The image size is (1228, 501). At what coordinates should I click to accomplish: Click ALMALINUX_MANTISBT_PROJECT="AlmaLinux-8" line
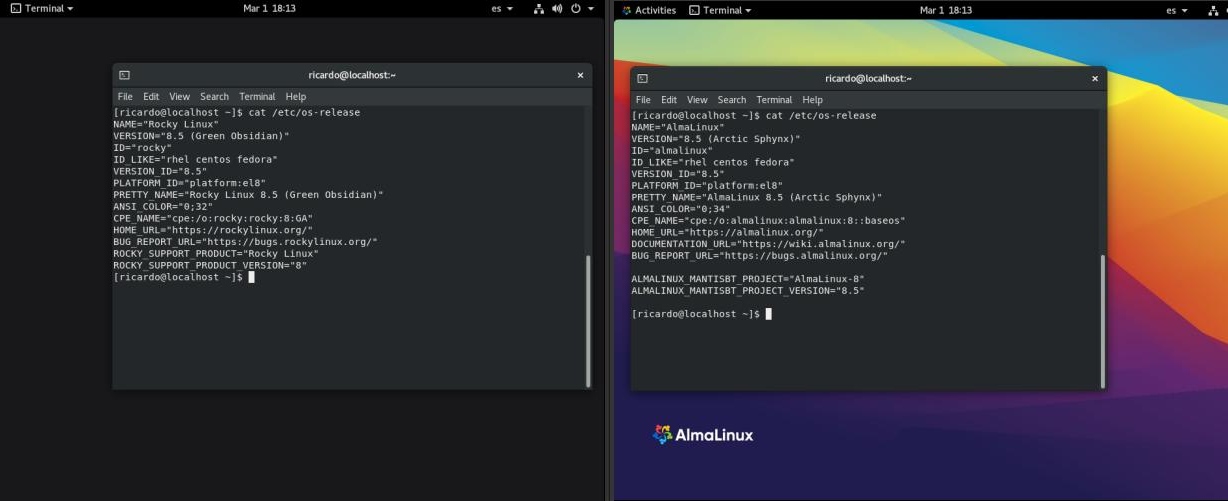pyautogui.click(x=748, y=279)
